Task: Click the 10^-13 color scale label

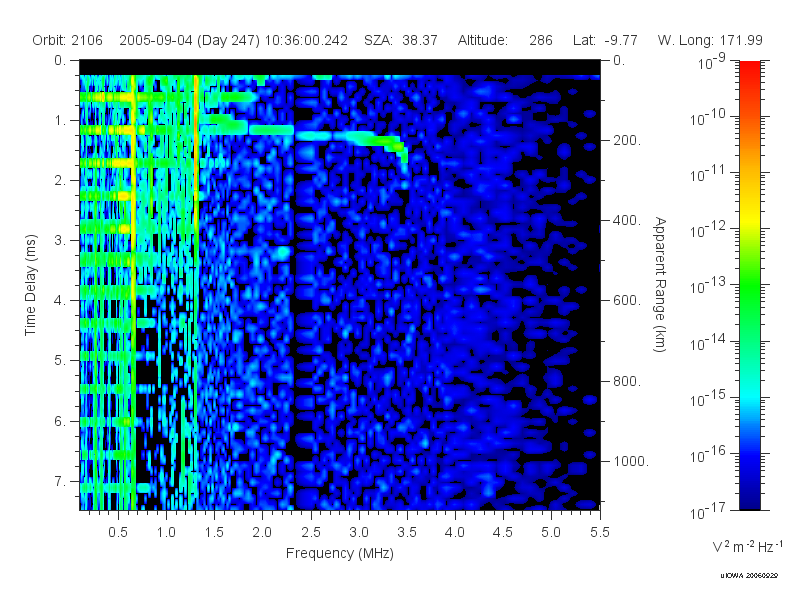Action: 708,286
